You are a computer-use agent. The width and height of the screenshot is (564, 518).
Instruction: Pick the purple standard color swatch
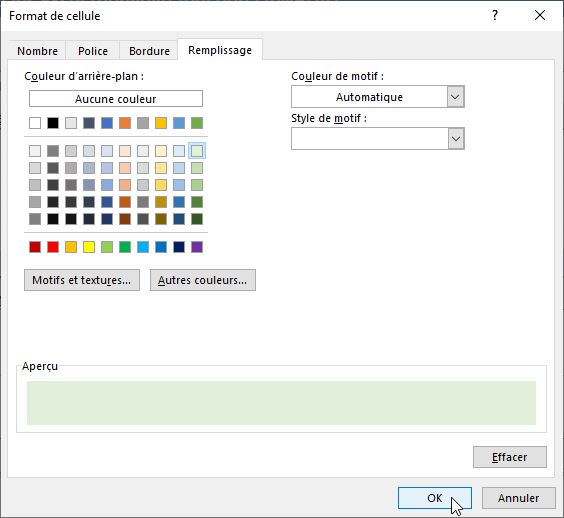coord(197,247)
